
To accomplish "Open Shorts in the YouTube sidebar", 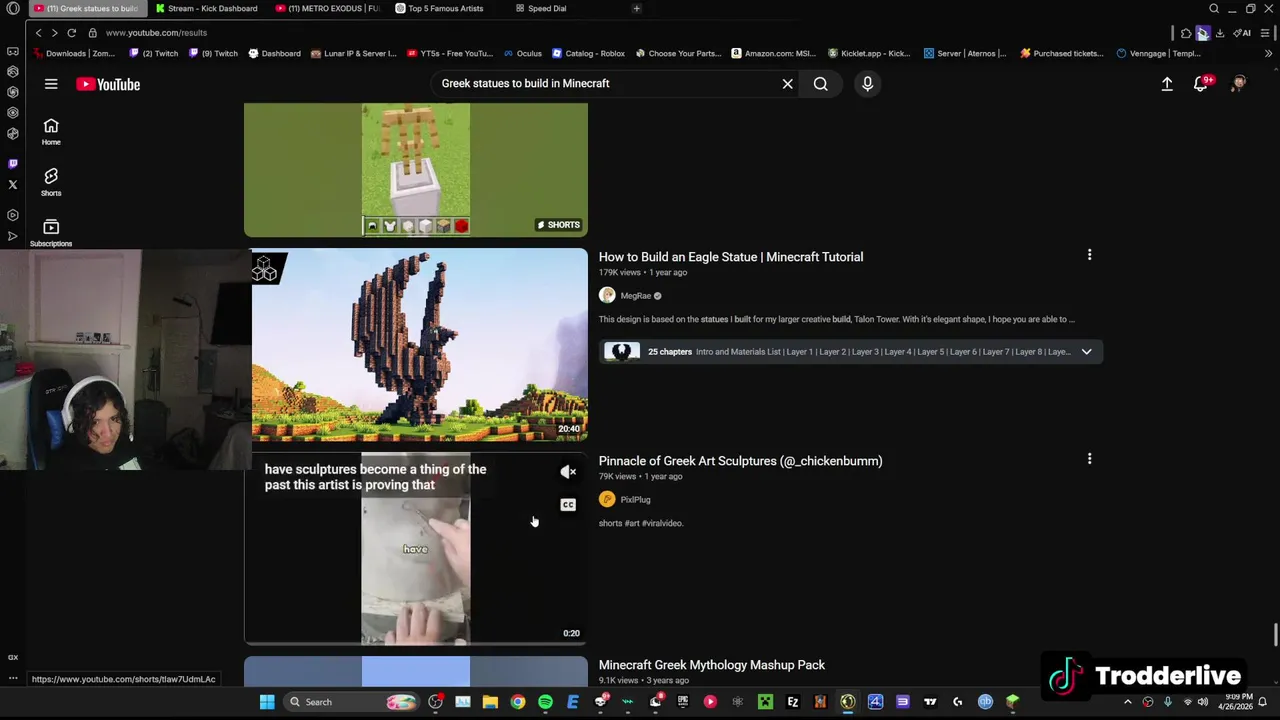I will 51,182.
